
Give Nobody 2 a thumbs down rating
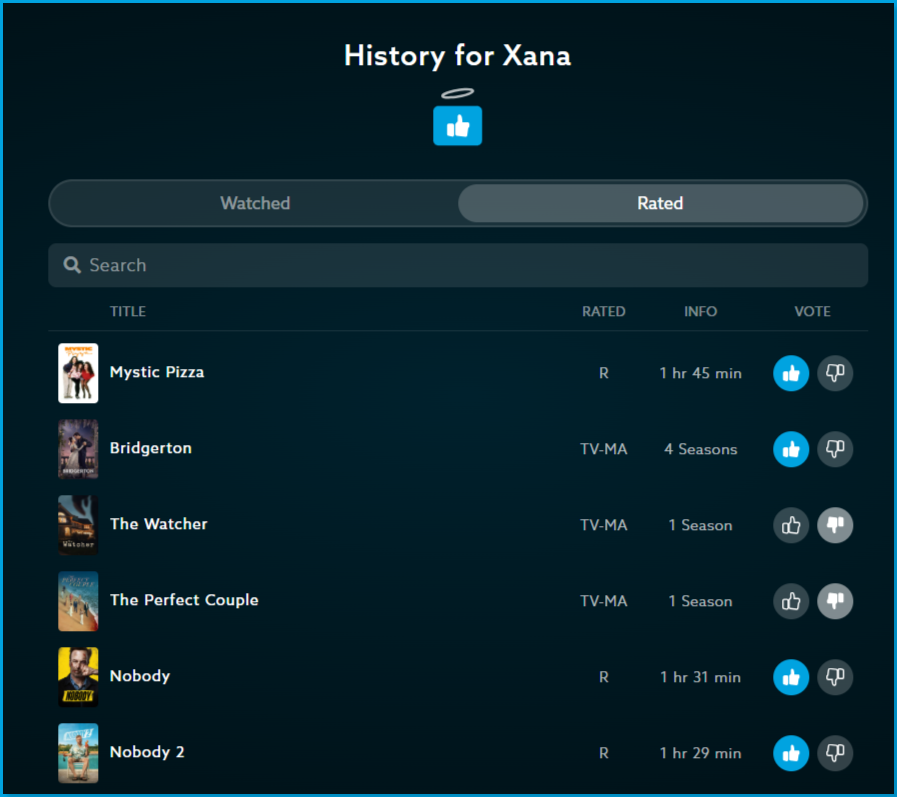[x=835, y=753]
